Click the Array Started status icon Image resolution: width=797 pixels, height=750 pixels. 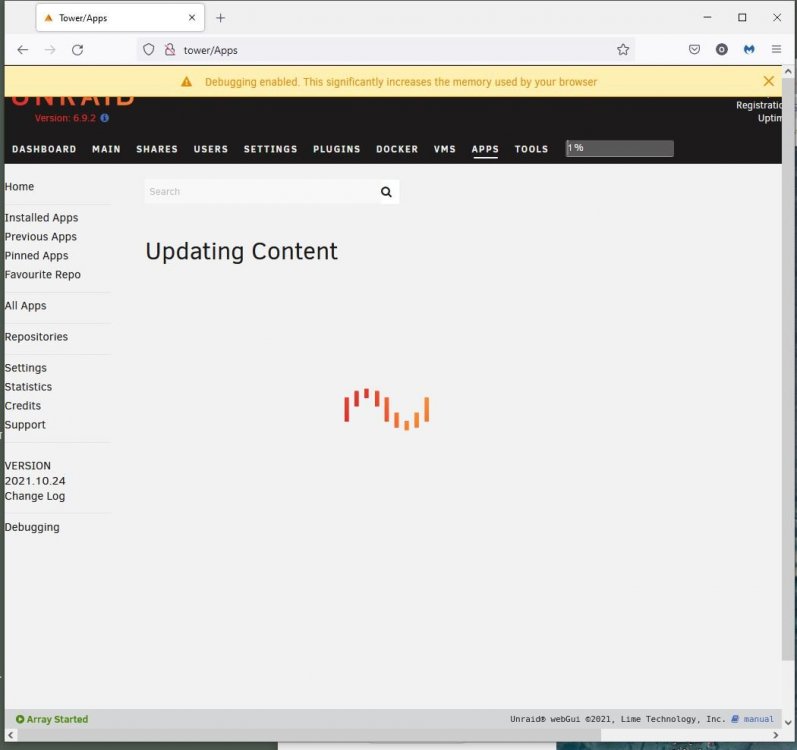20,719
